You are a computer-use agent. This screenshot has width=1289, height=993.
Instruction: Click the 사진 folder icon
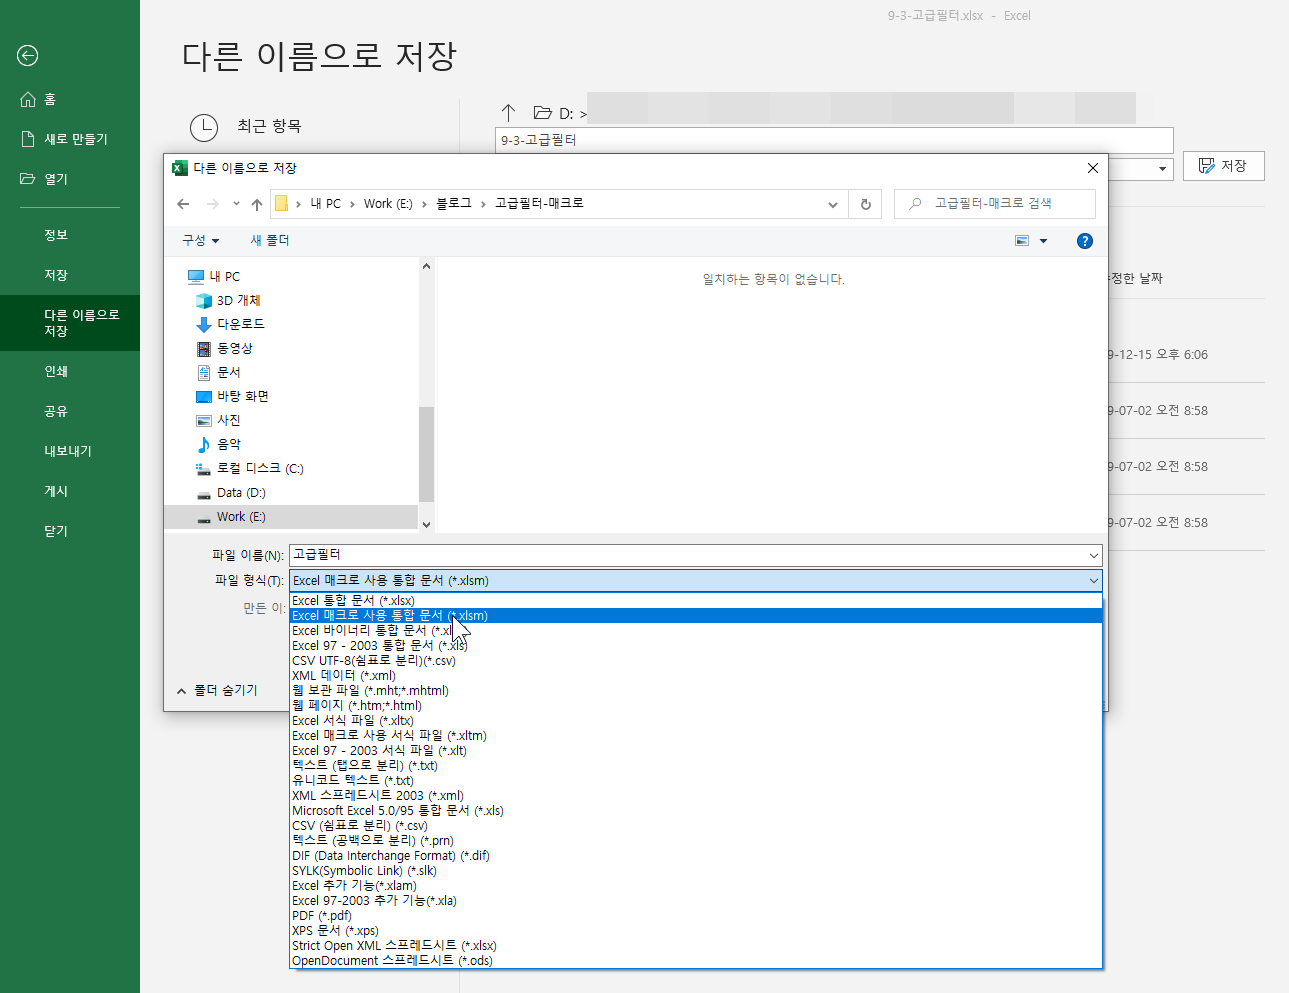[x=203, y=419]
